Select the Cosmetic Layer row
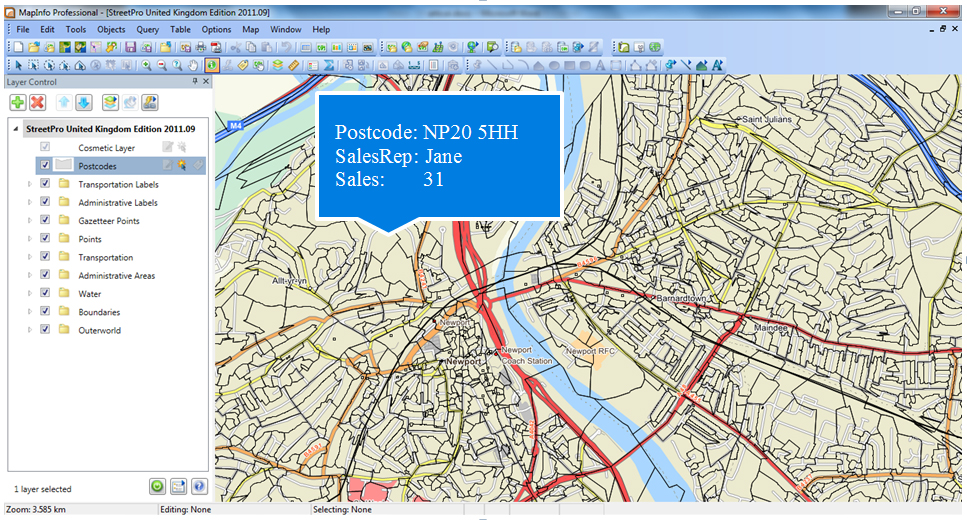 point(121,147)
